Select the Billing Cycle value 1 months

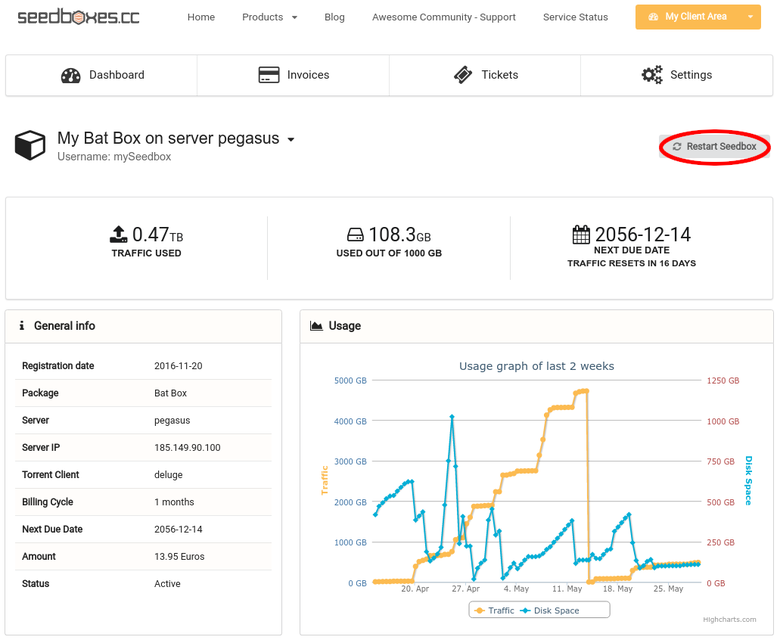tap(174, 502)
